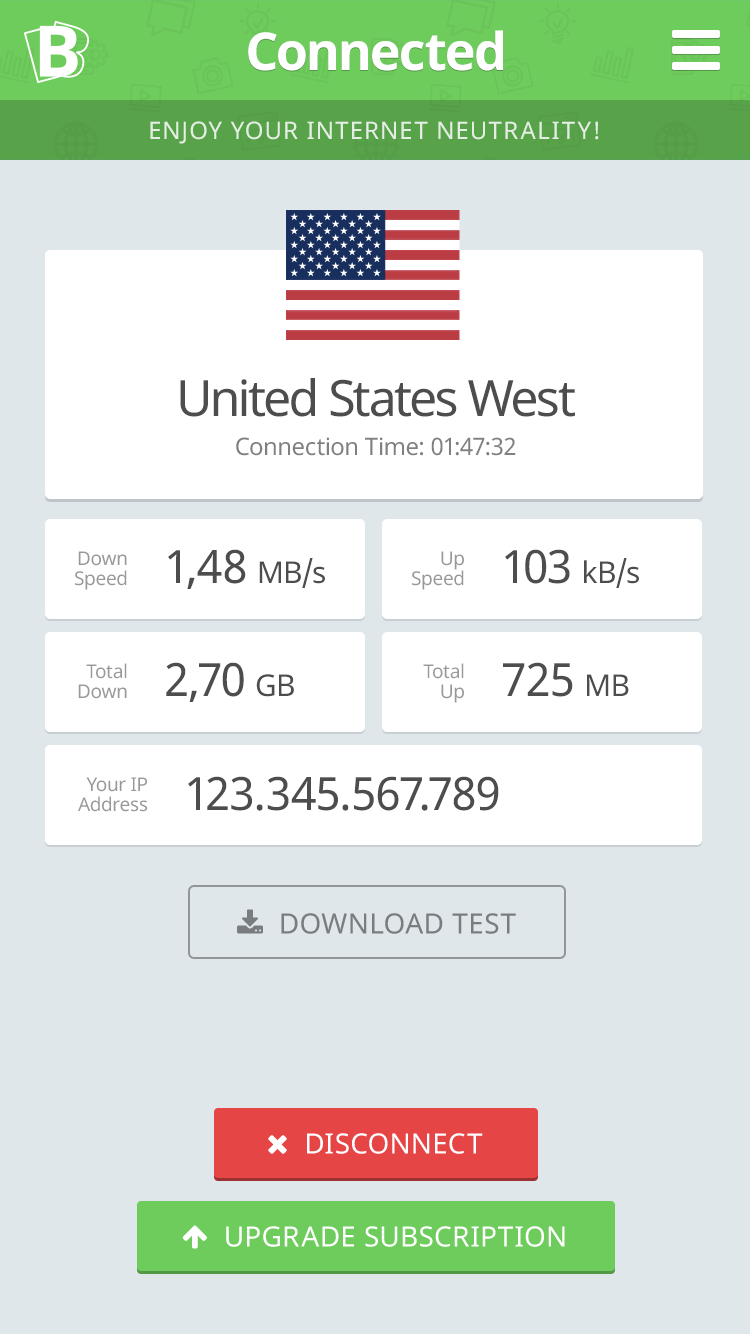
Task: Click the IP address 123.345.567.789
Action: click(x=343, y=795)
